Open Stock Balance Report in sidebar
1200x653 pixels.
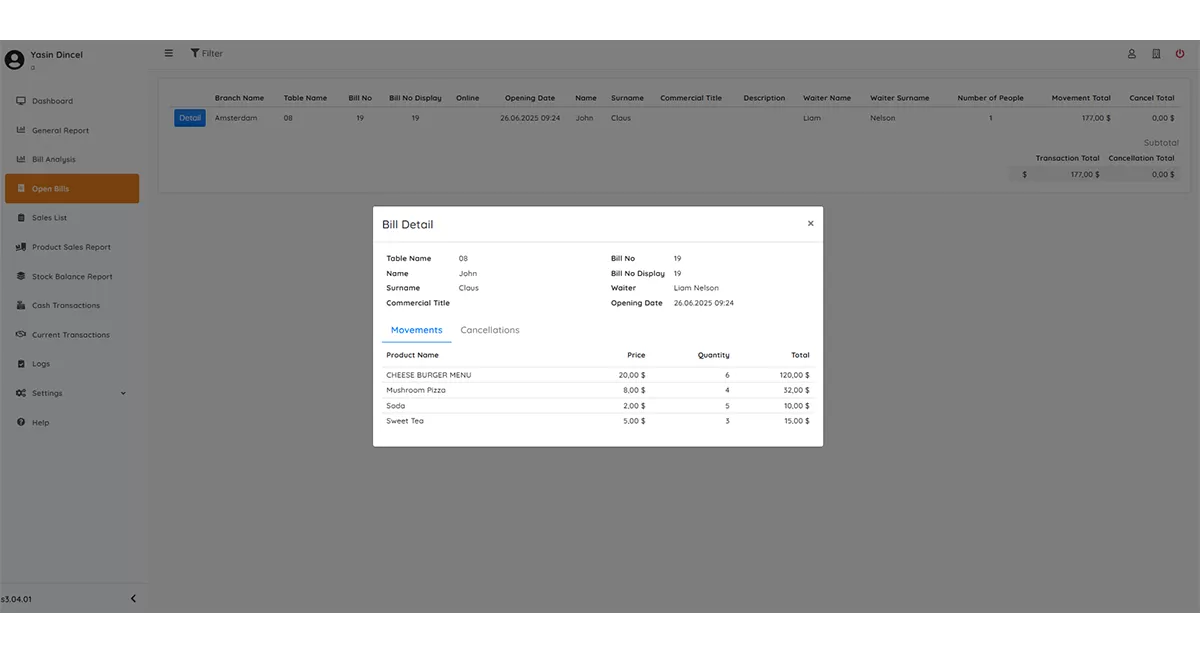[72, 276]
